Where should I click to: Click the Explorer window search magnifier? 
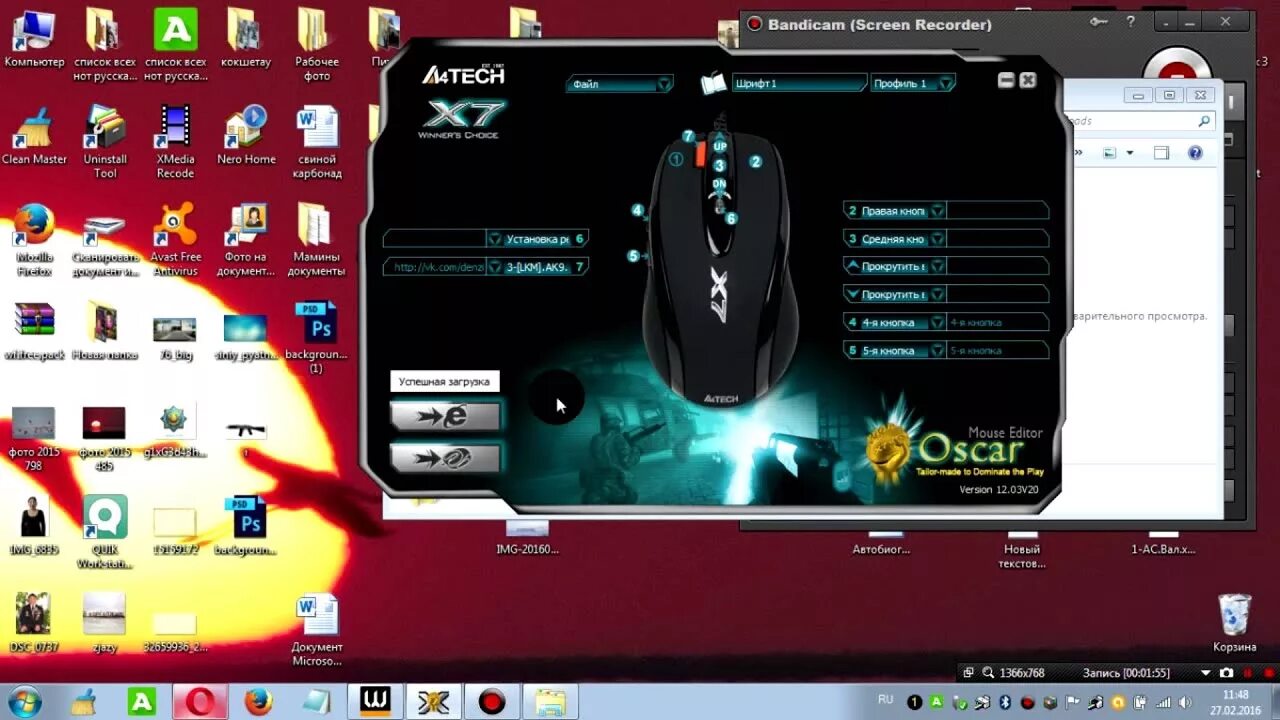(x=1203, y=121)
